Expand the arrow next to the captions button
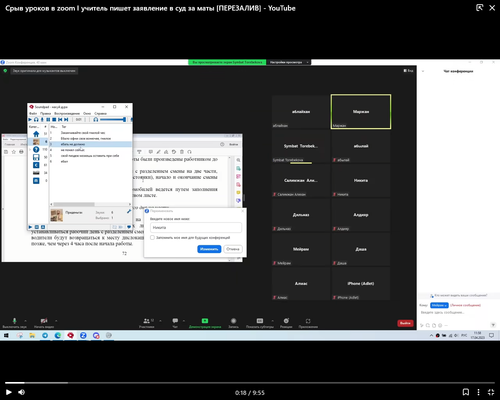The image size is (500, 400). 272,321
